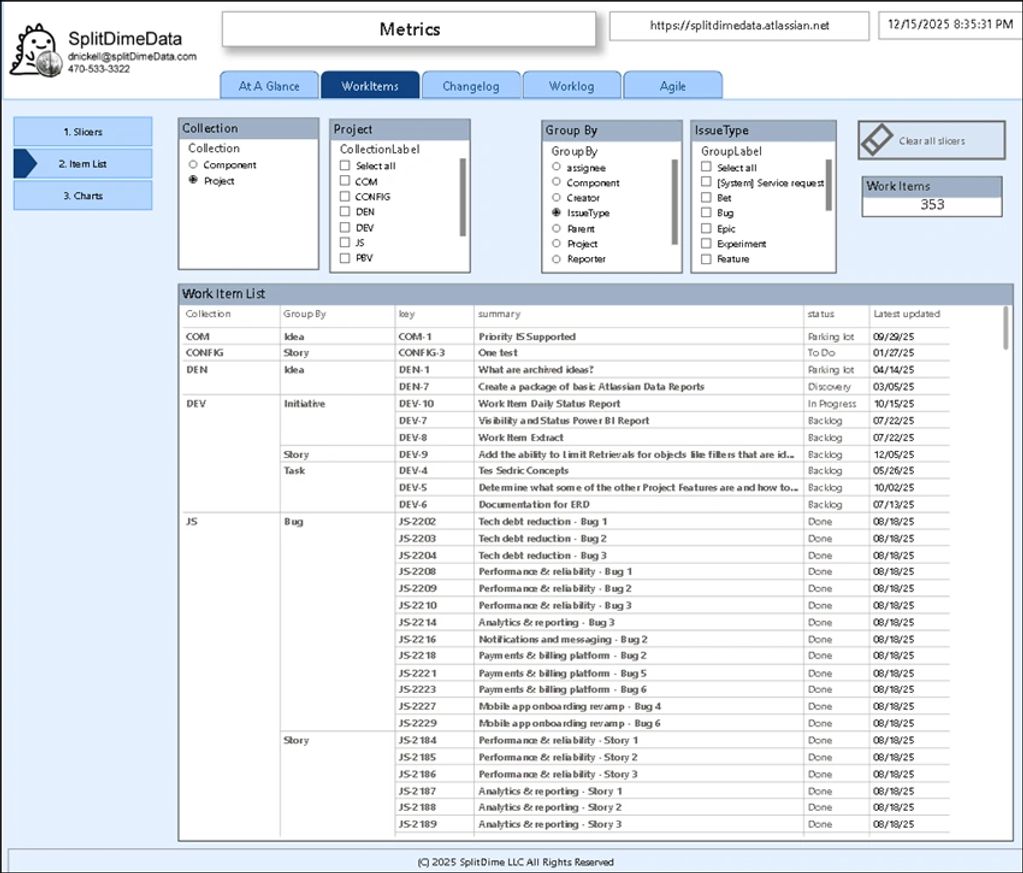Go to the Worklog tab
Screen dimensions: 1023x873
click(x=571, y=86)
